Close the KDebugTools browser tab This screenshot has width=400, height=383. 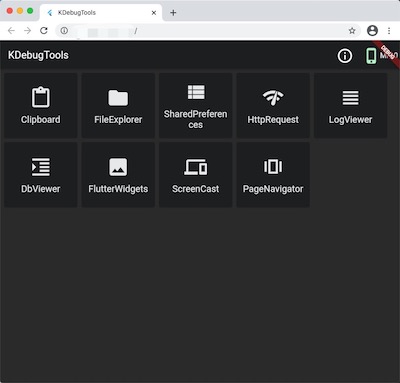coord(154,13)
